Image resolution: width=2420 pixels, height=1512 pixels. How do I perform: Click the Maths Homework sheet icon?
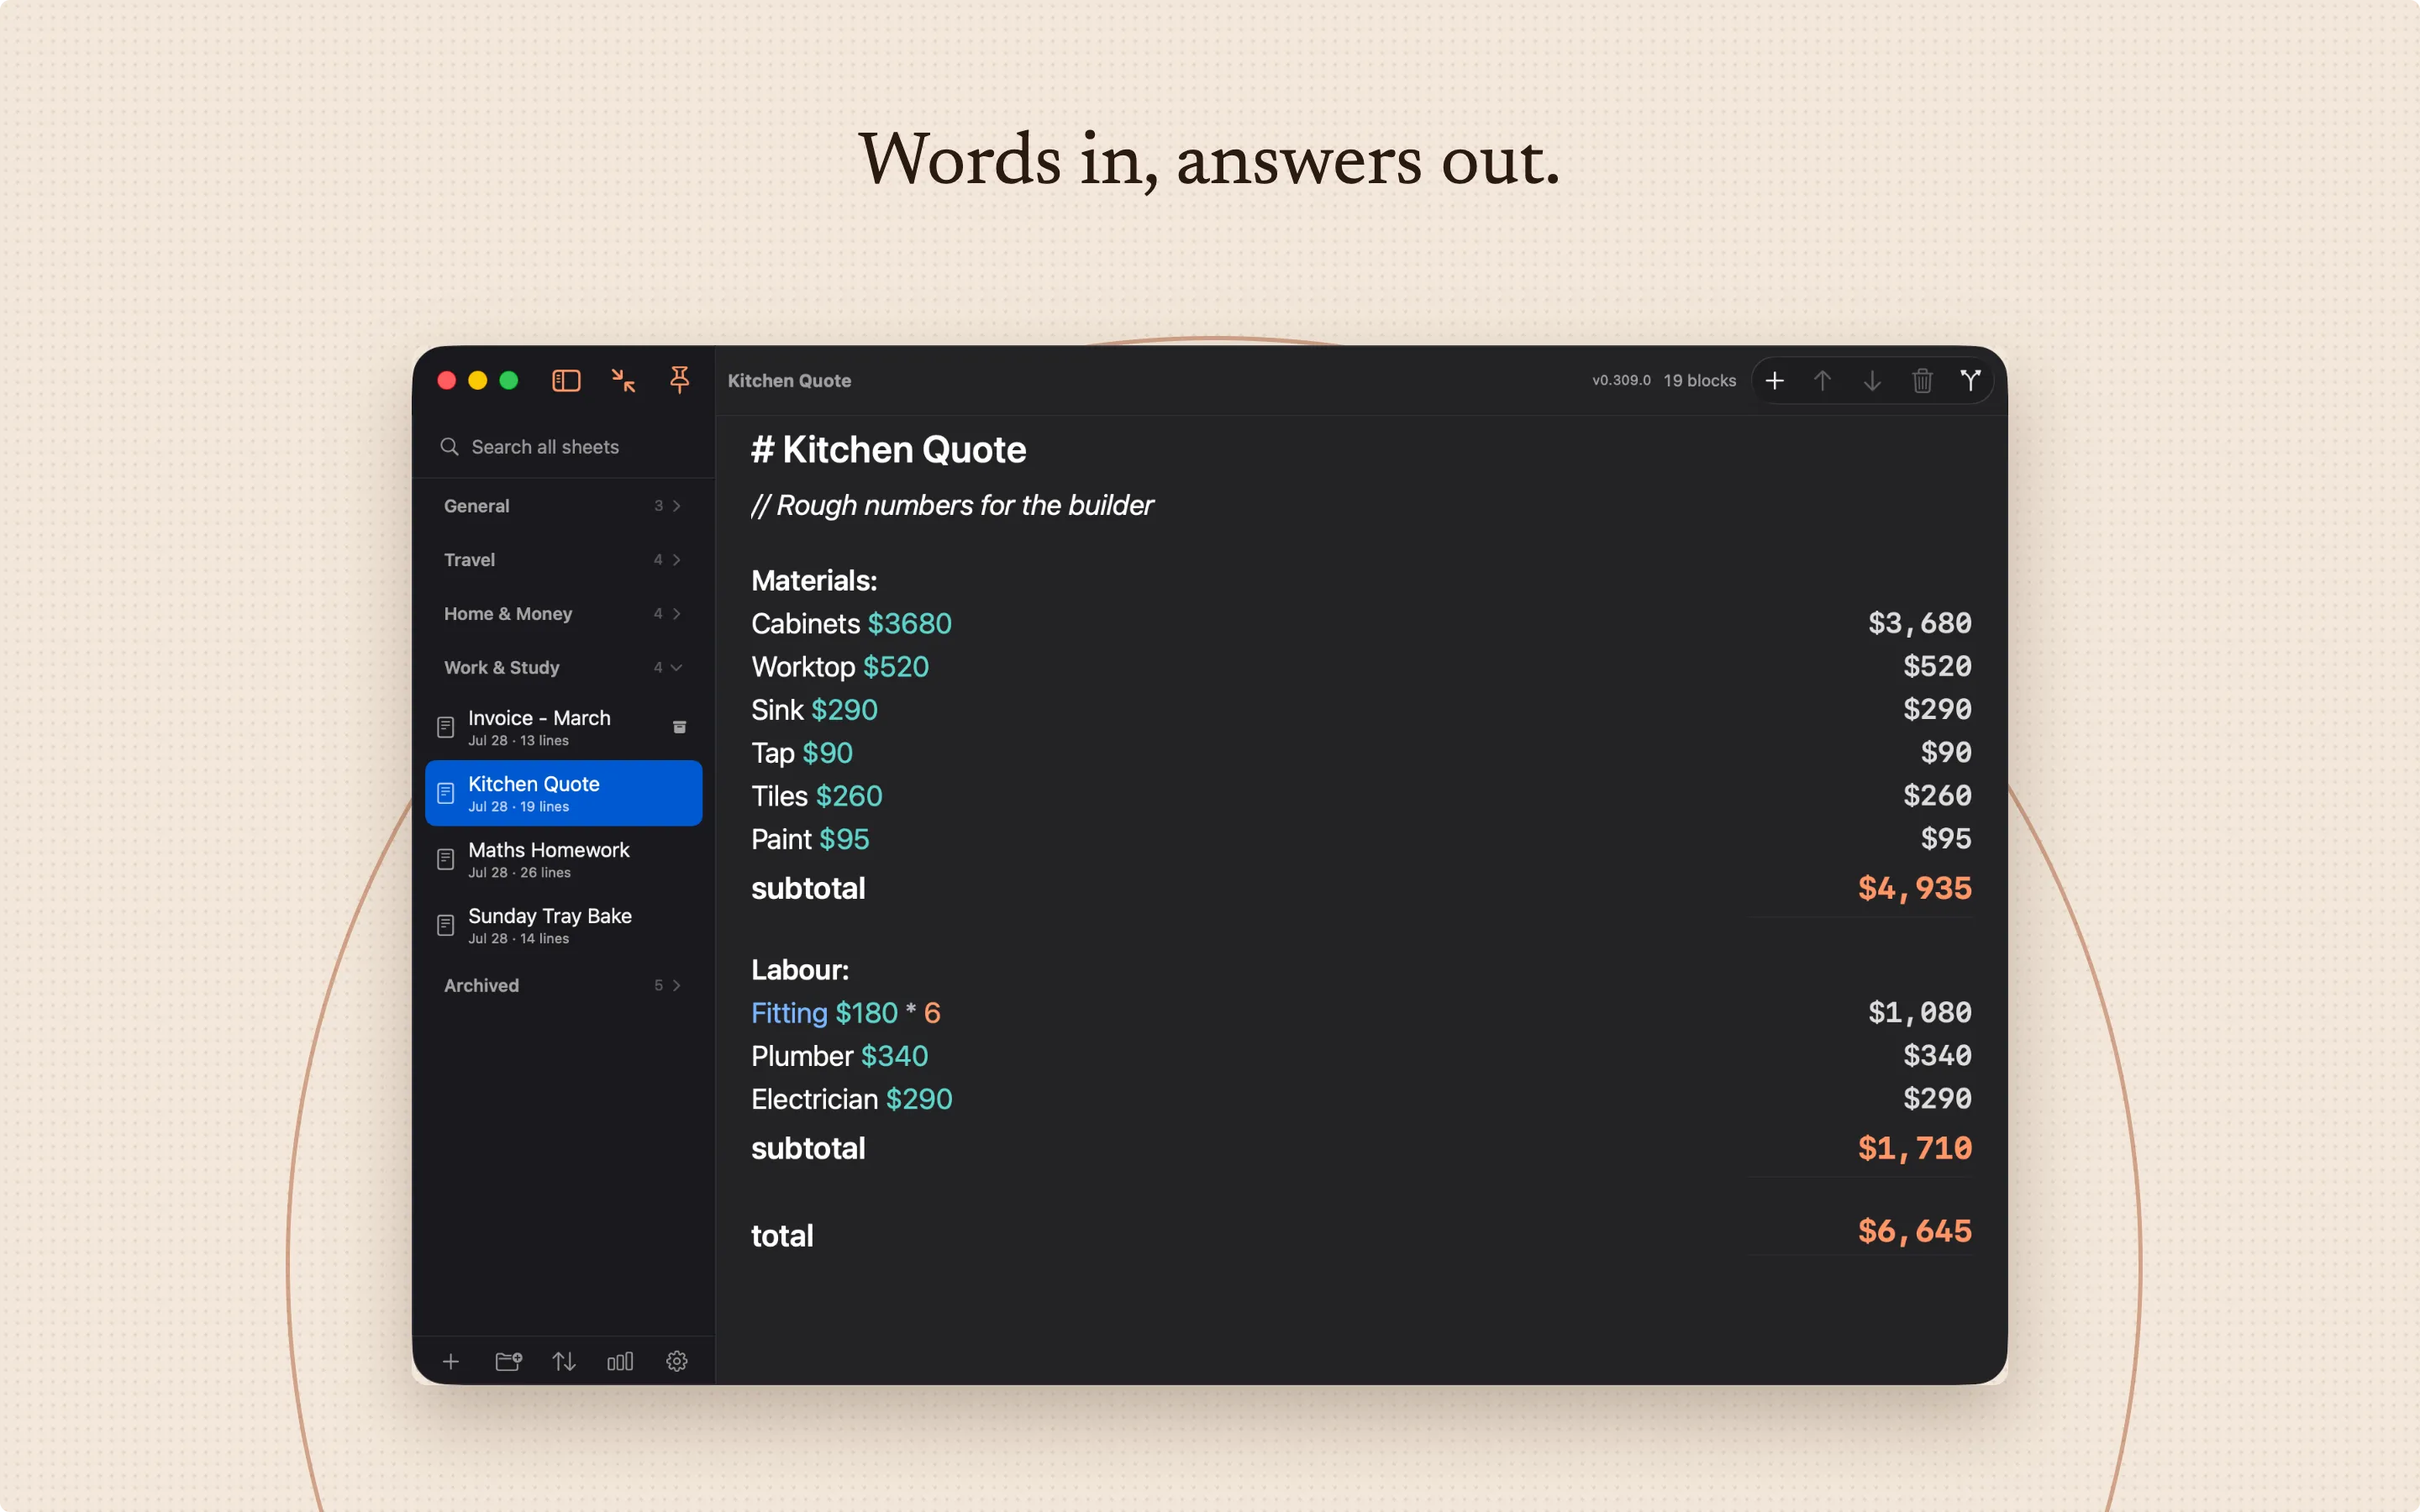[x=446, y=859]
